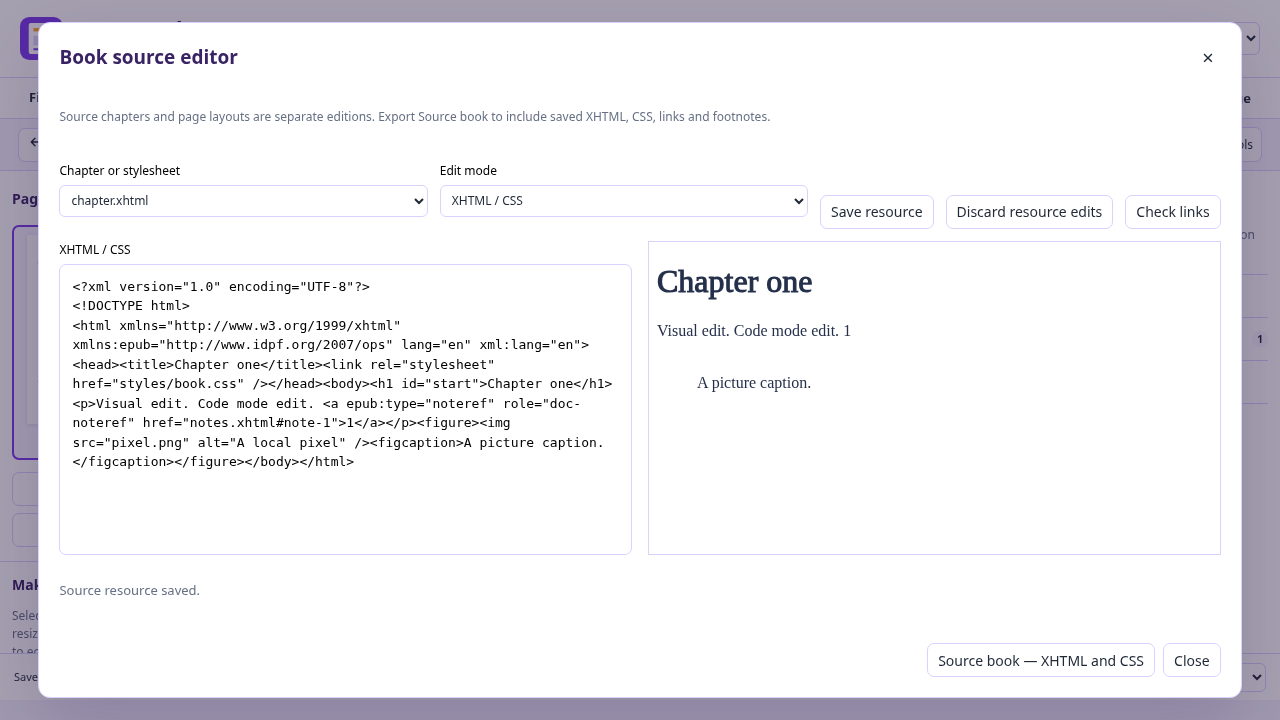
Task: Click the 'Chapter or stylesheet' label
Action: point(120,171)
